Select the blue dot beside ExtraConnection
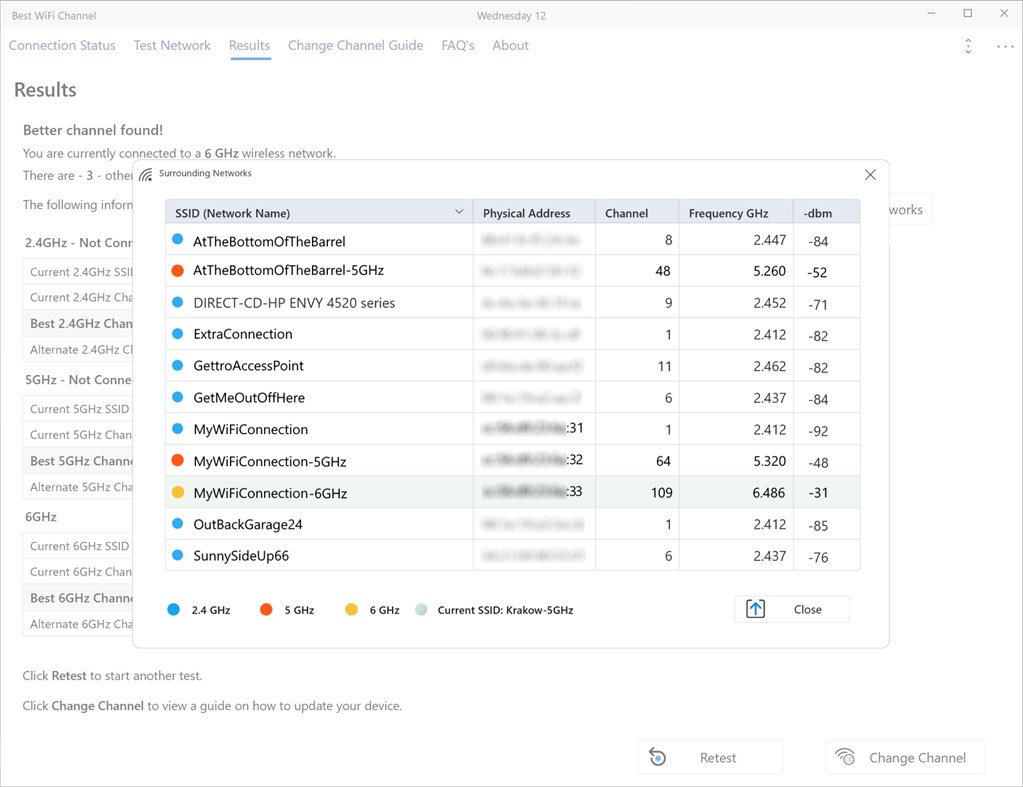Screen dimensions: 1023x787 coord(177,334)
